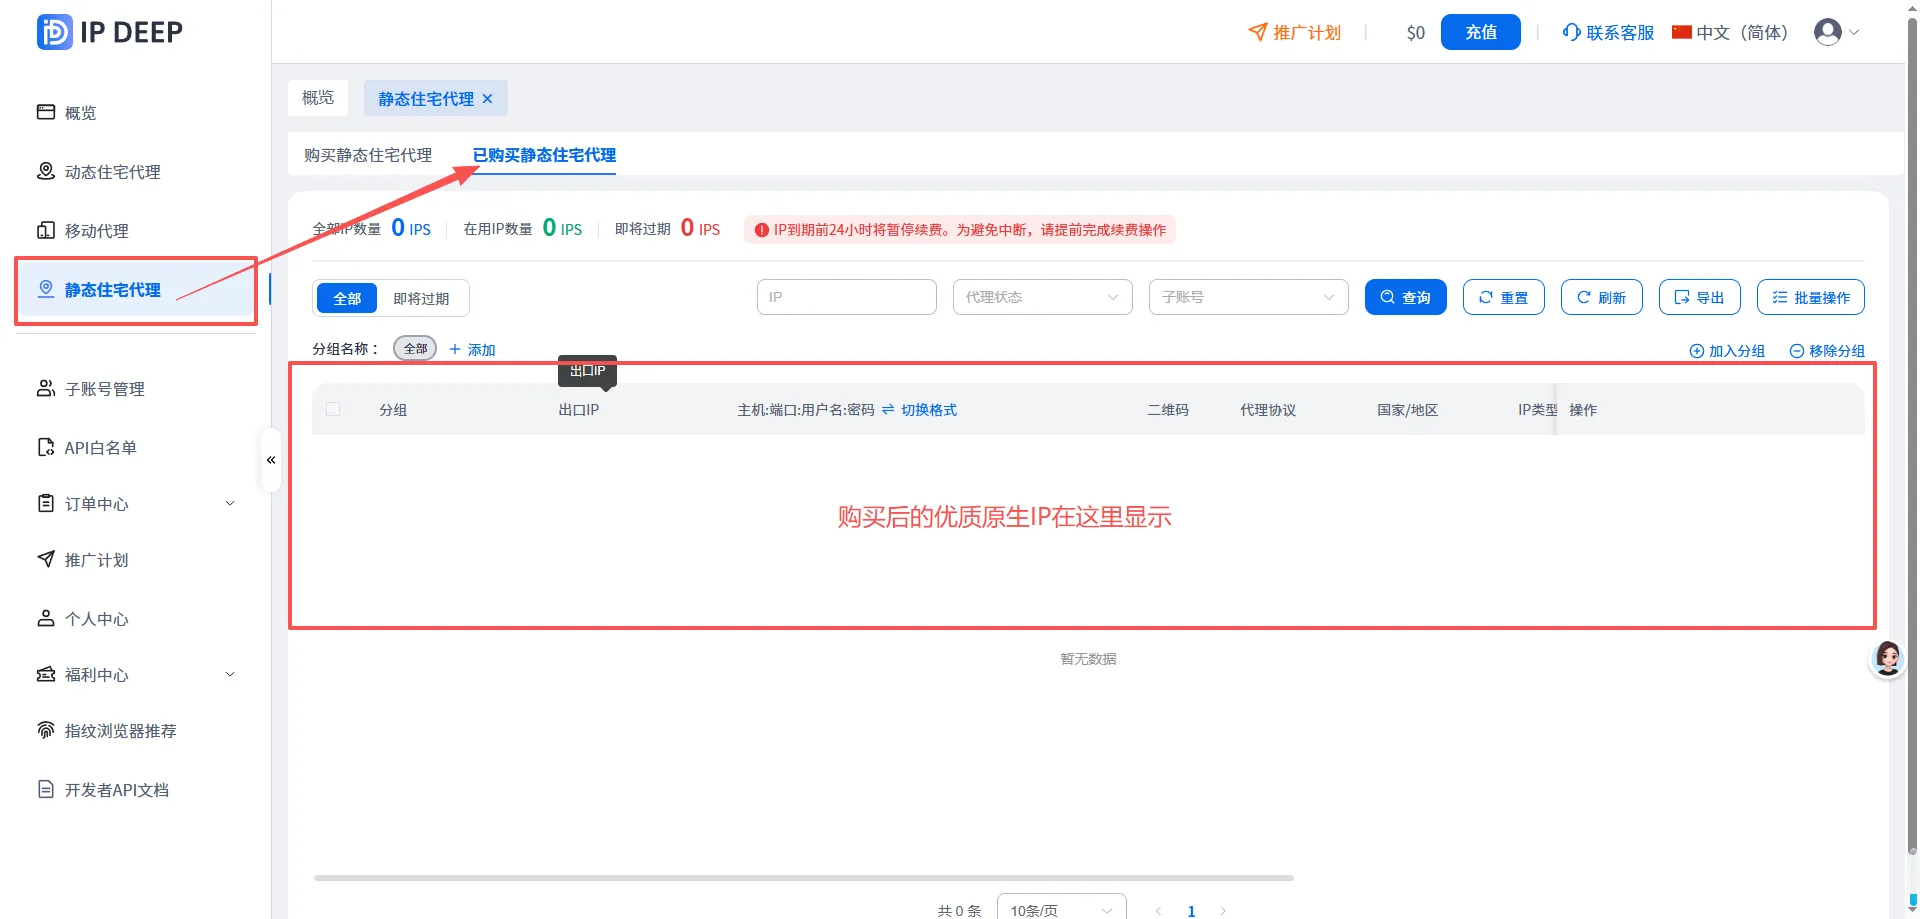Image resolution: width=1920 pixels, height=919 pixels.
Task: Select 静态住宅代理 in the sidebar
Action: coord(135,290)
